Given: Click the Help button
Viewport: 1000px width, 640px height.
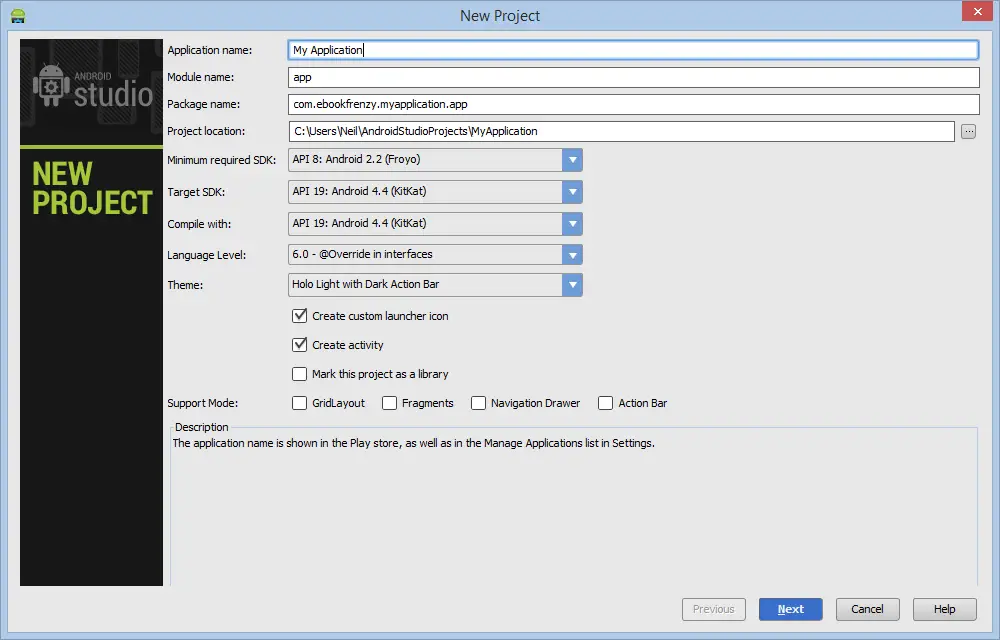Looking at the screenshot, I should pos(943,609).
